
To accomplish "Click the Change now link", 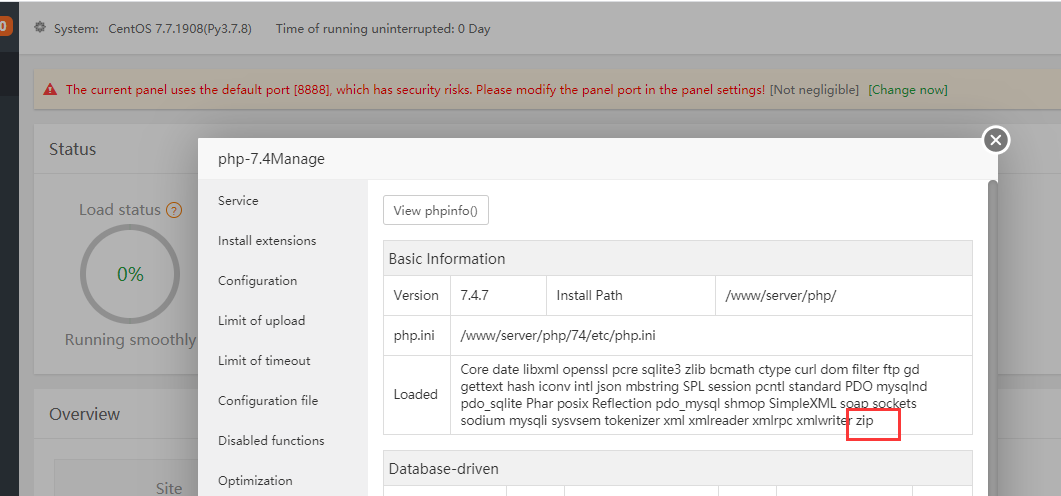I will pyautogui.click(x=907, y=90).
